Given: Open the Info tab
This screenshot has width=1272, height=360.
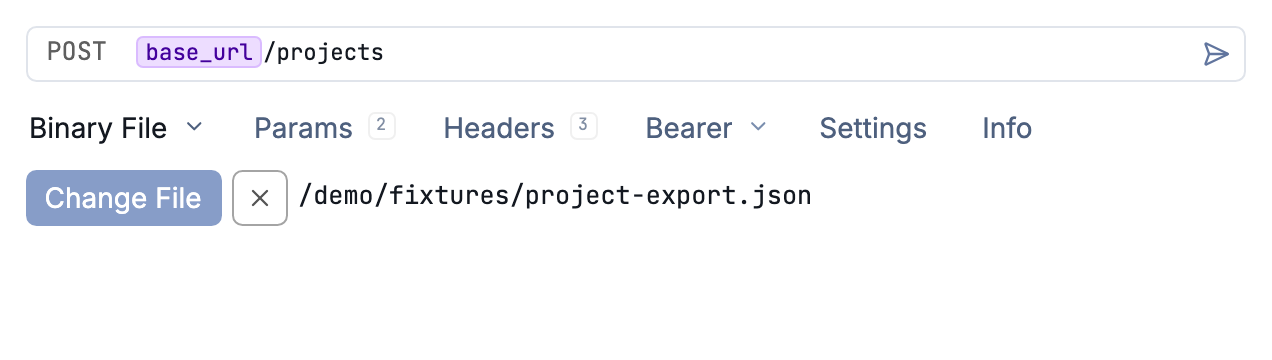Looking at the screenshot, I should 1007,128.
